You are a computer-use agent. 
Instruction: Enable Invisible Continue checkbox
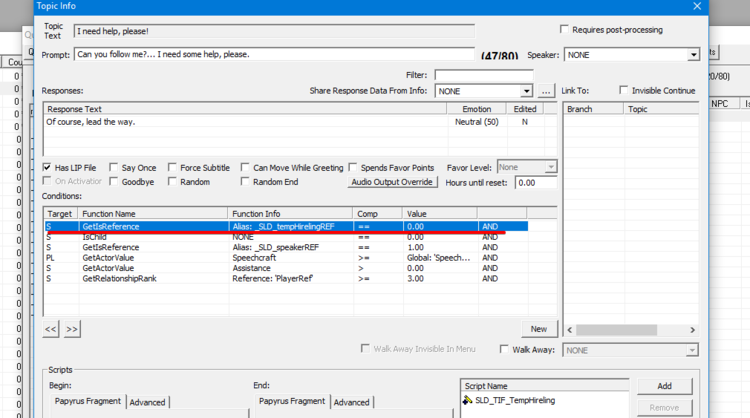(x=623, y=90)
